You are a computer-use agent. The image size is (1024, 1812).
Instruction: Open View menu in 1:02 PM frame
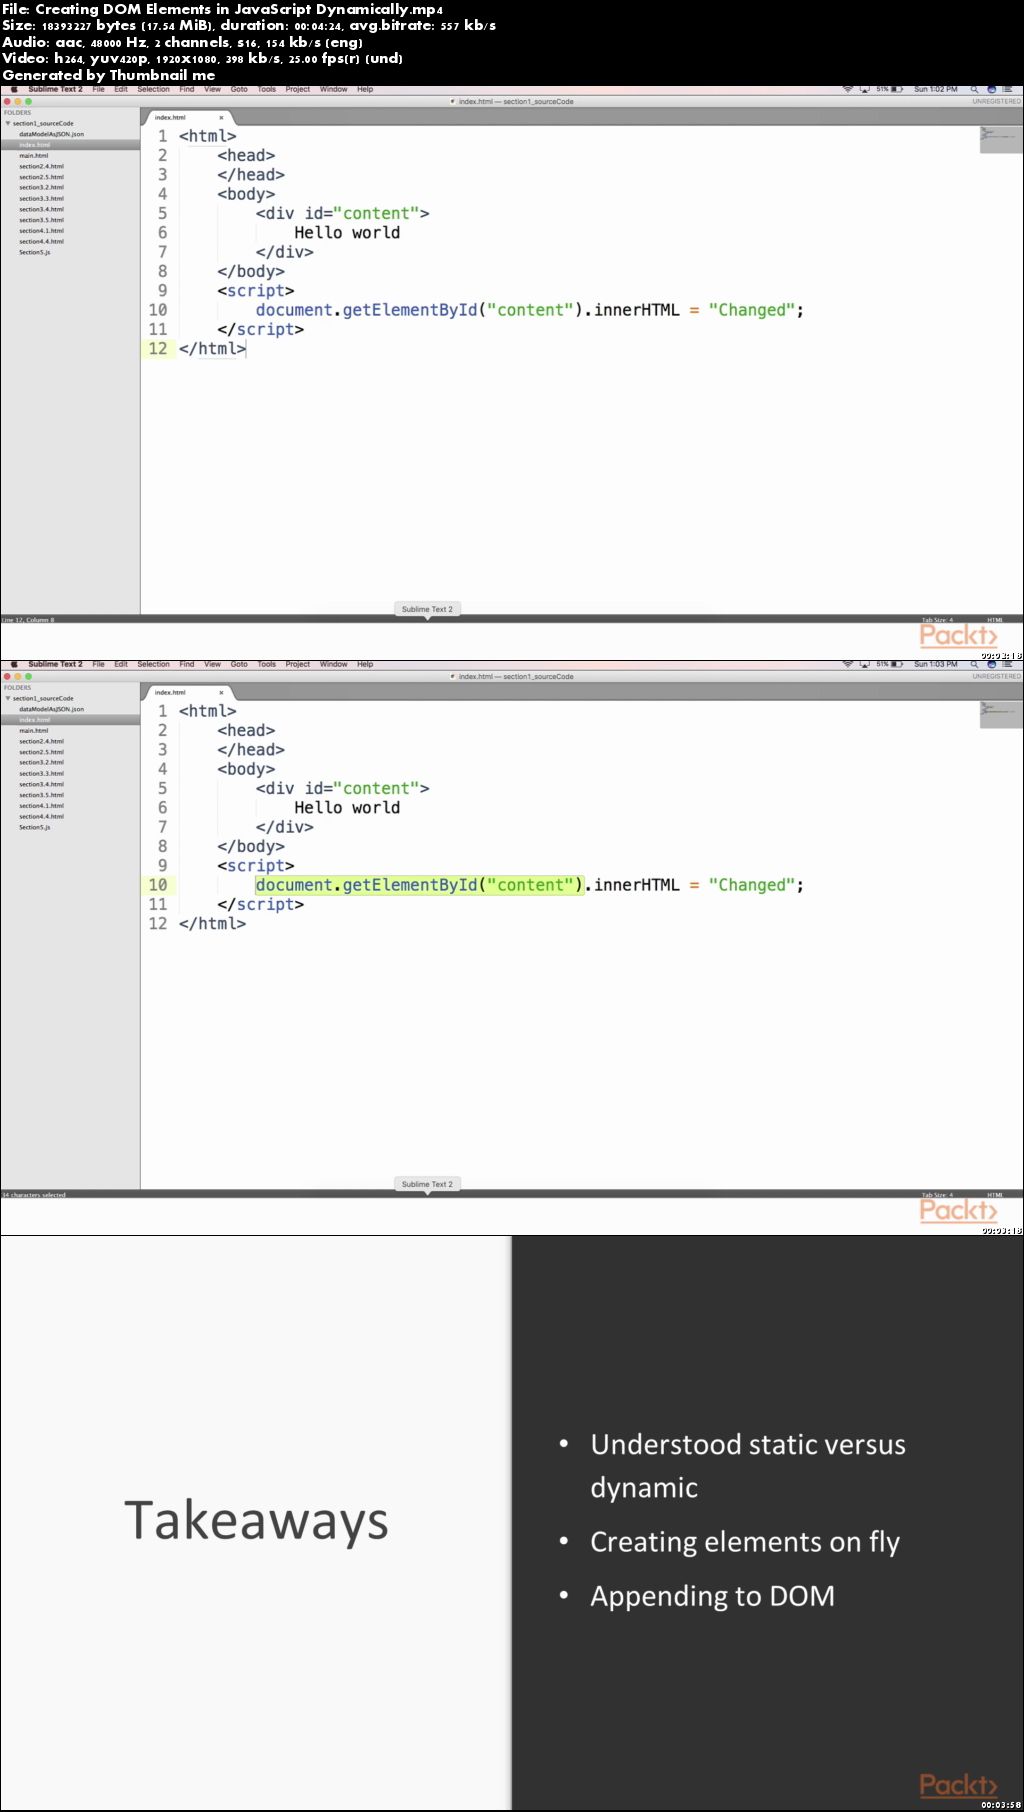pos(213,89)
